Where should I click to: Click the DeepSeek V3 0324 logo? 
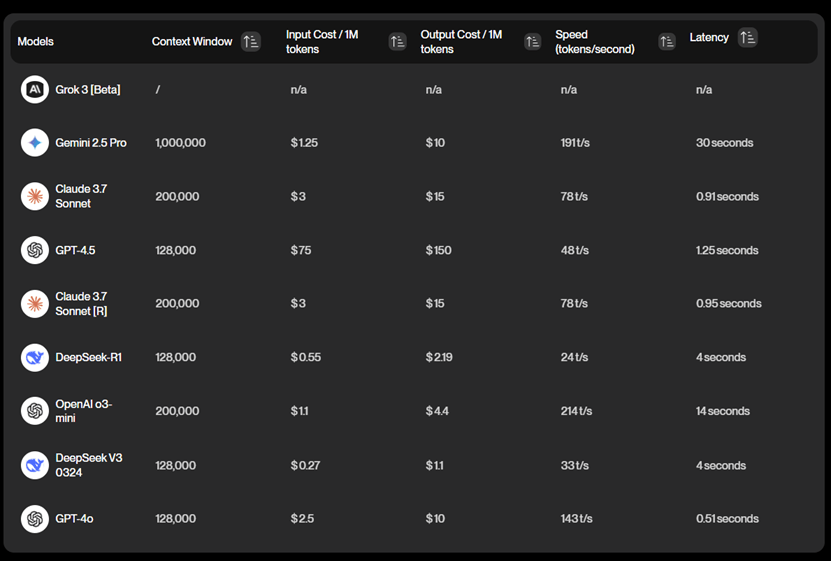(x=35, y=465)
